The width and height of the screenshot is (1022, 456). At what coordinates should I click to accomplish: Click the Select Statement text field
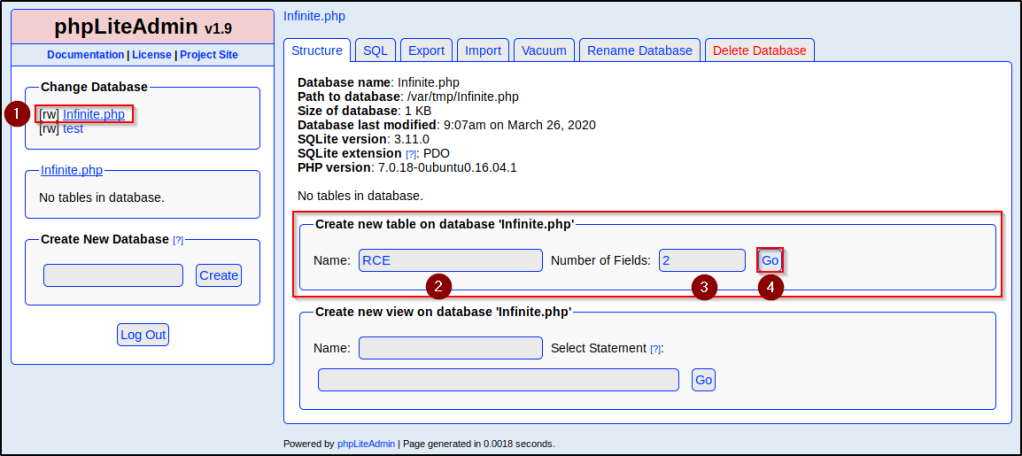(498, 380)
